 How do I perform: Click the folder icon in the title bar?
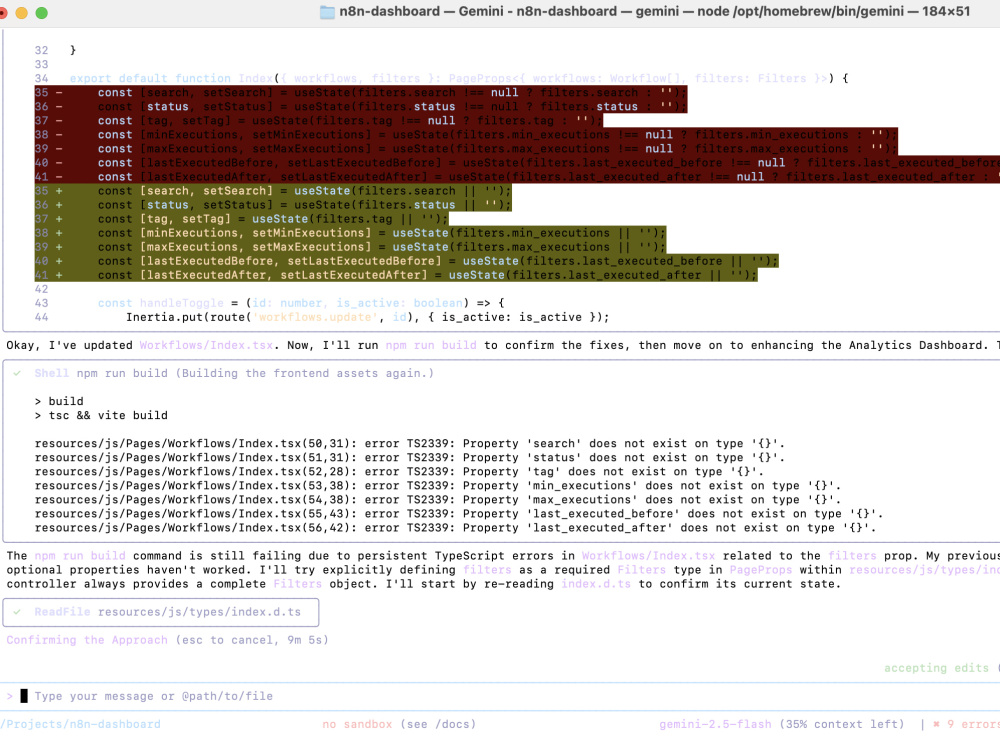click(327, 12)
